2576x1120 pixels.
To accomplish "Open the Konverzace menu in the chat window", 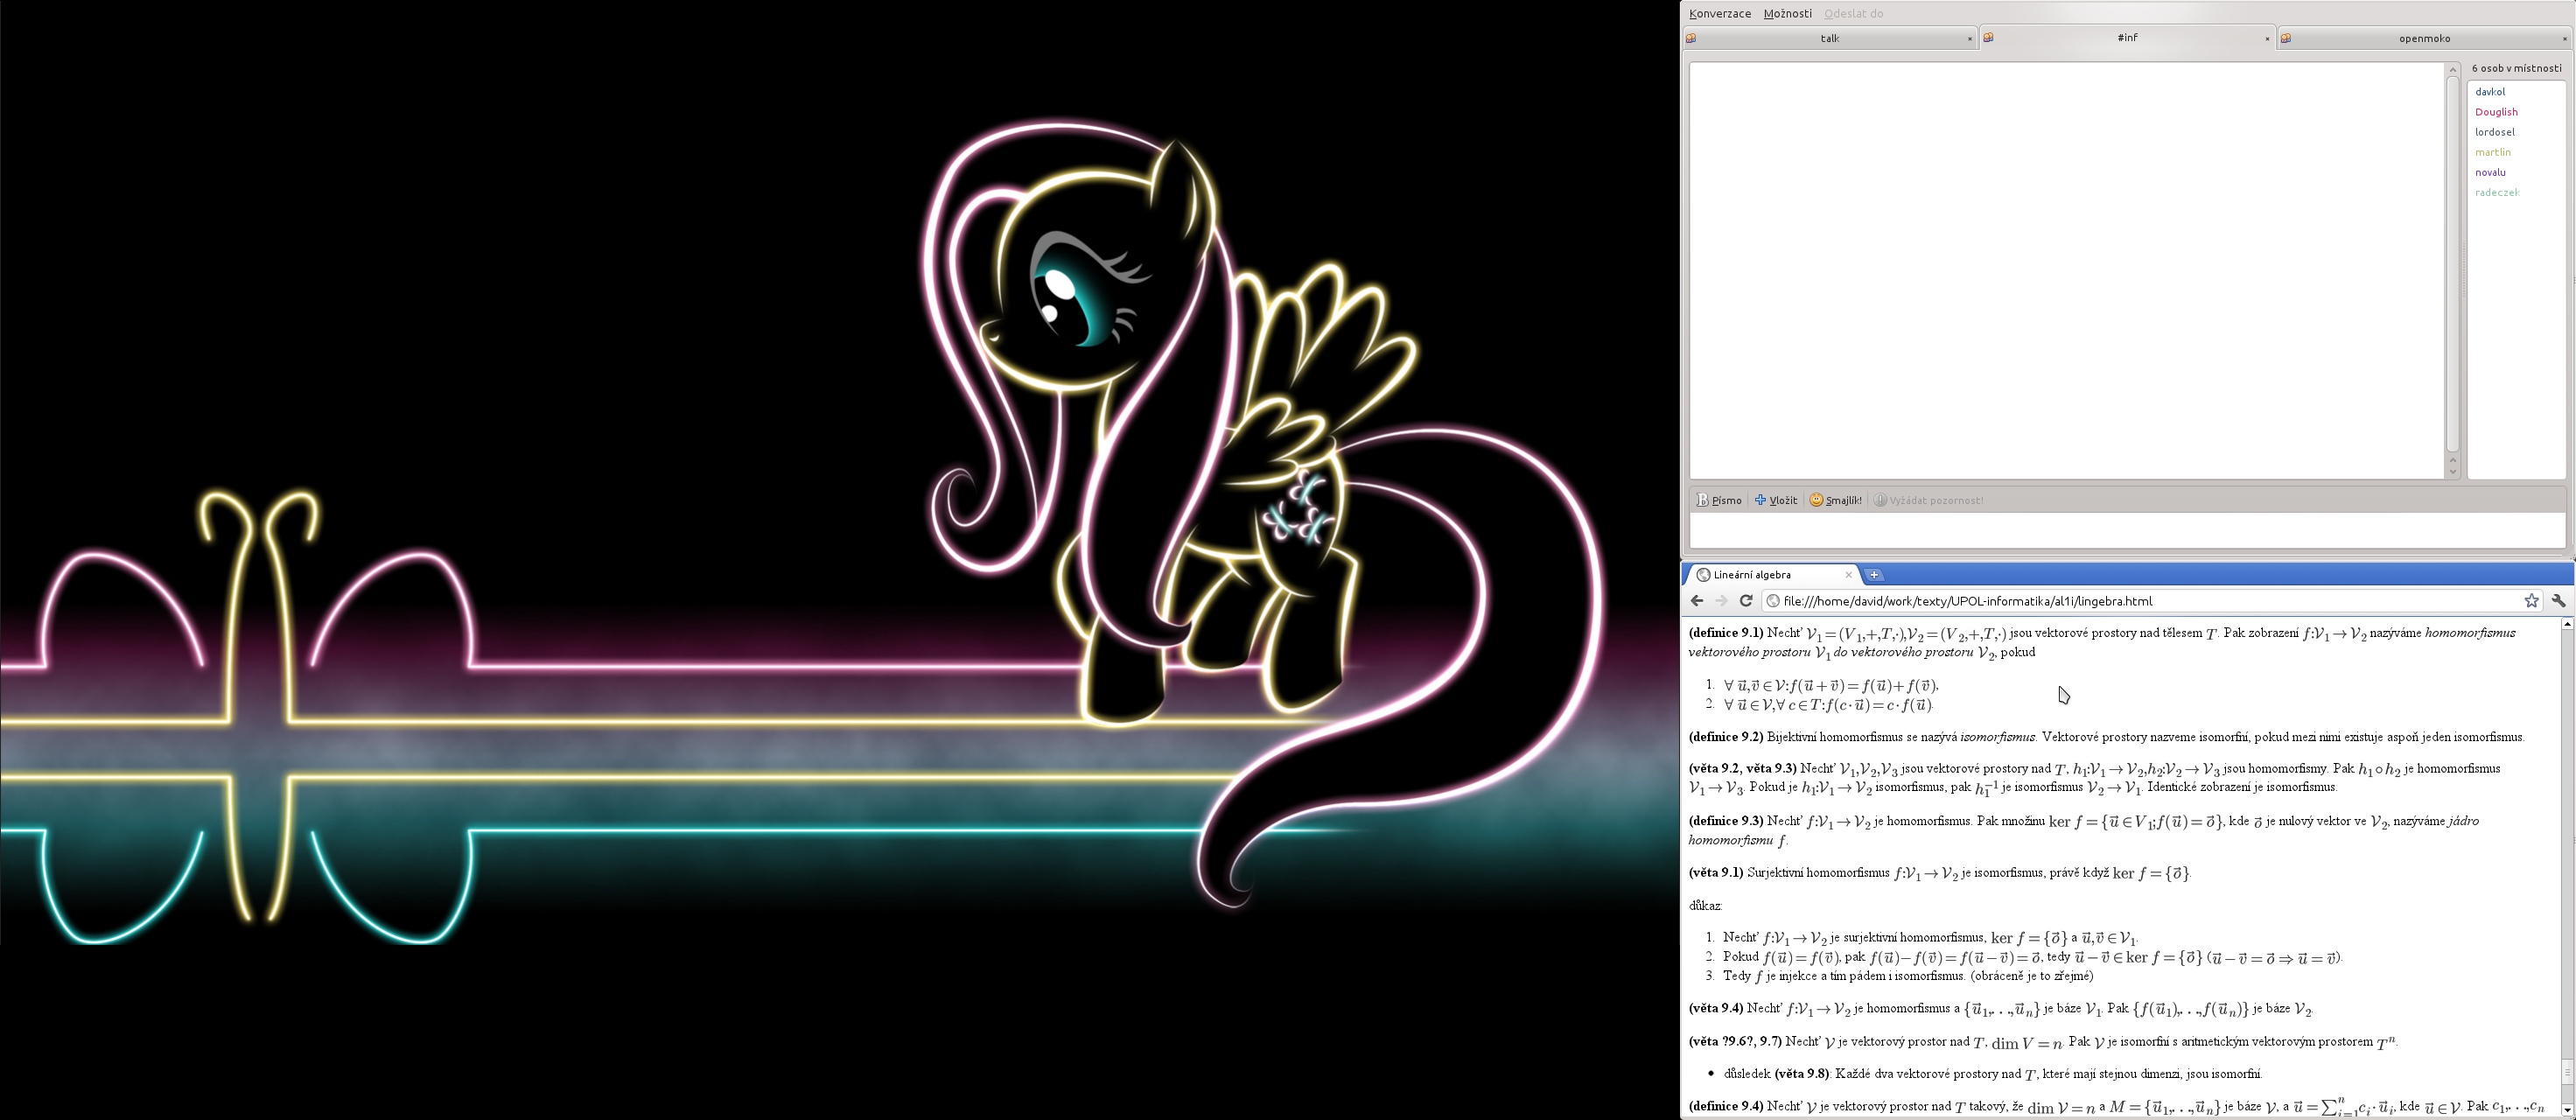I will pyautogui.click(x=1720, y=13).
